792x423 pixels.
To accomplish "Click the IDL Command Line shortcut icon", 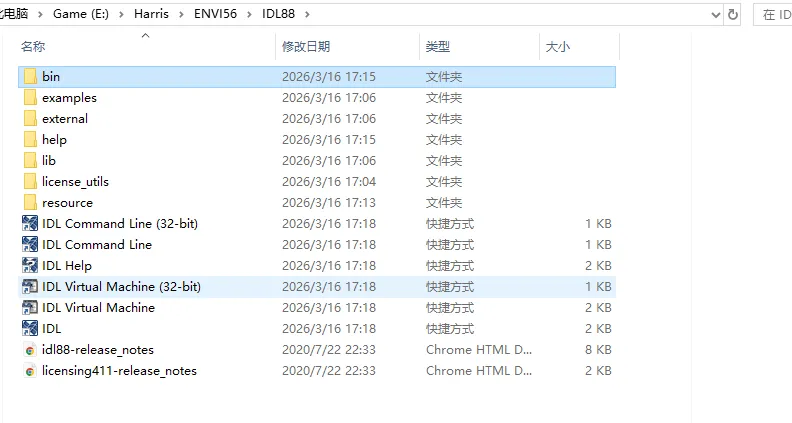I will point(30,245).
